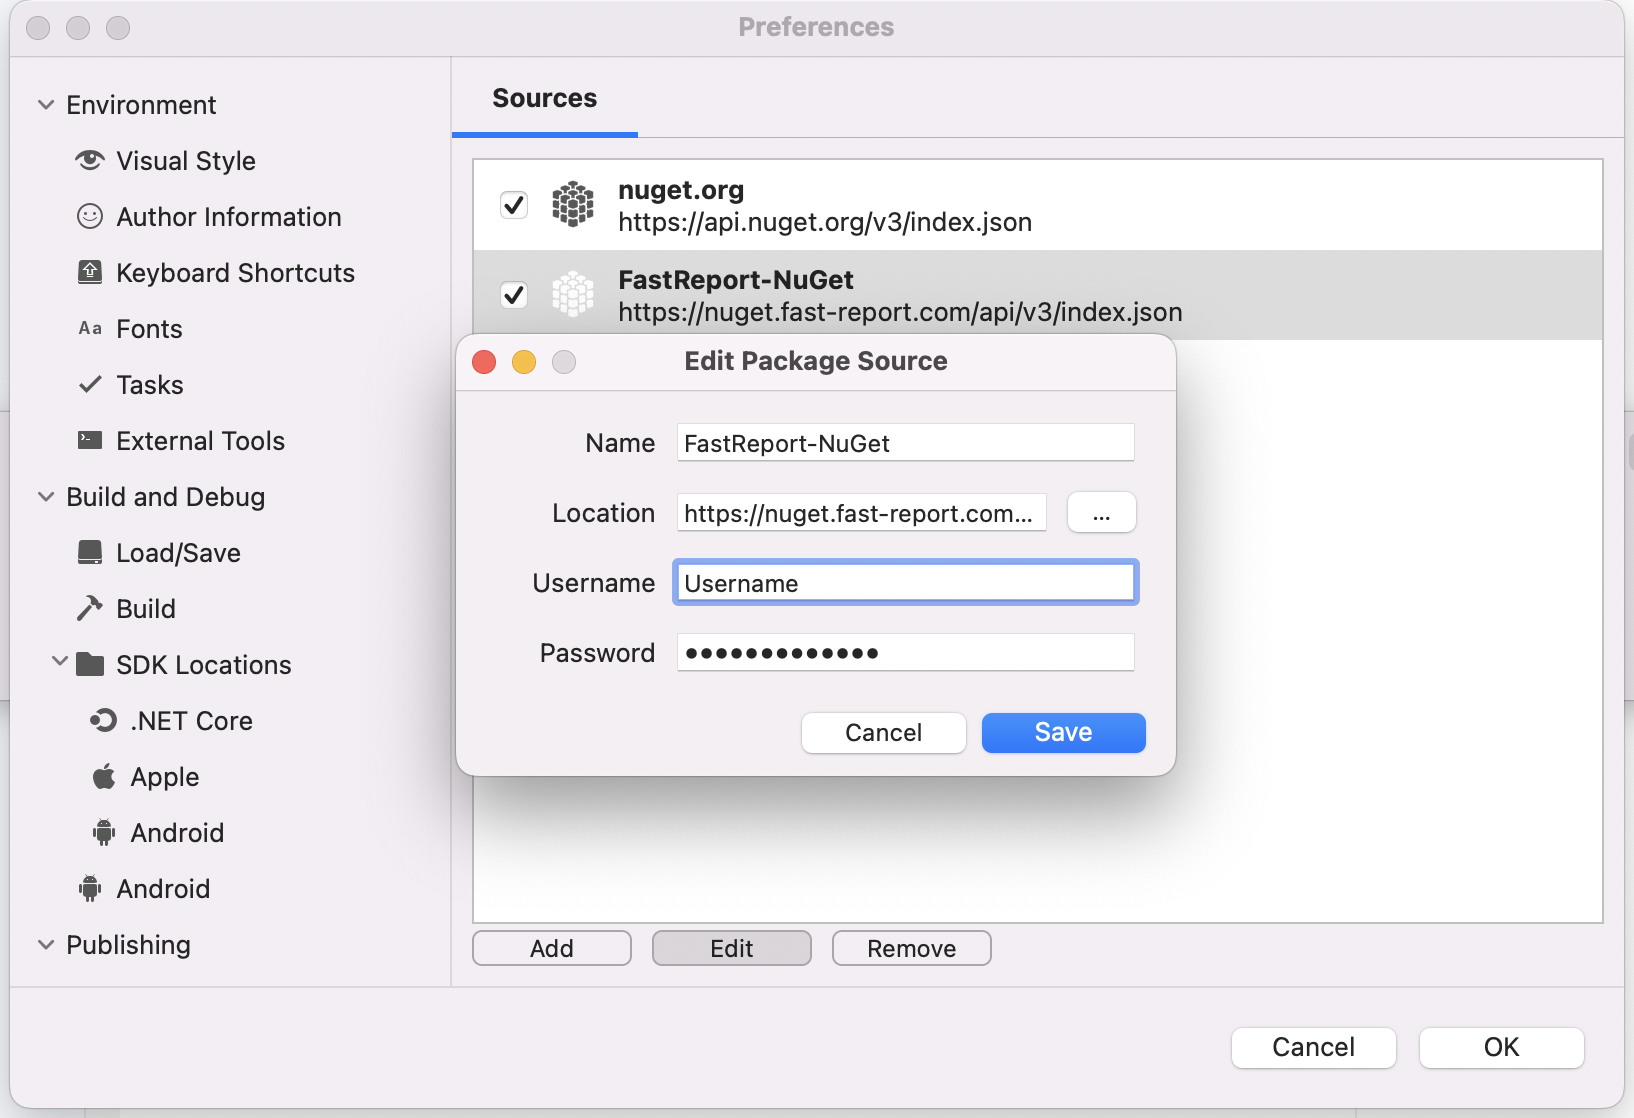This screenshot has height=1118, width=1634.
Task: Select the Sources tab
Action: (x=545, y=98)
